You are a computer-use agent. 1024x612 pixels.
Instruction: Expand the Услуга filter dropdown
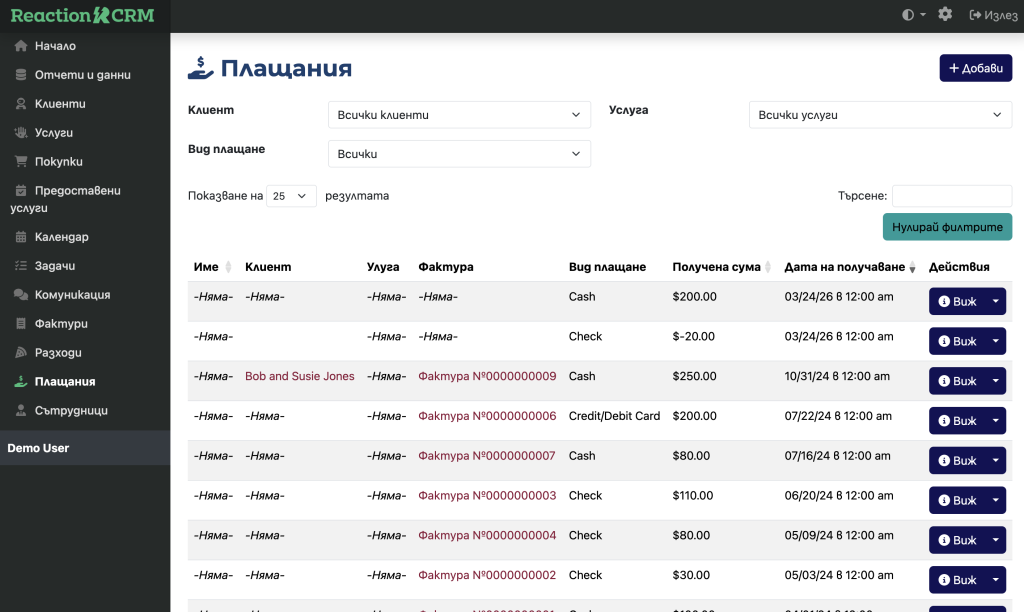point(880,115)
